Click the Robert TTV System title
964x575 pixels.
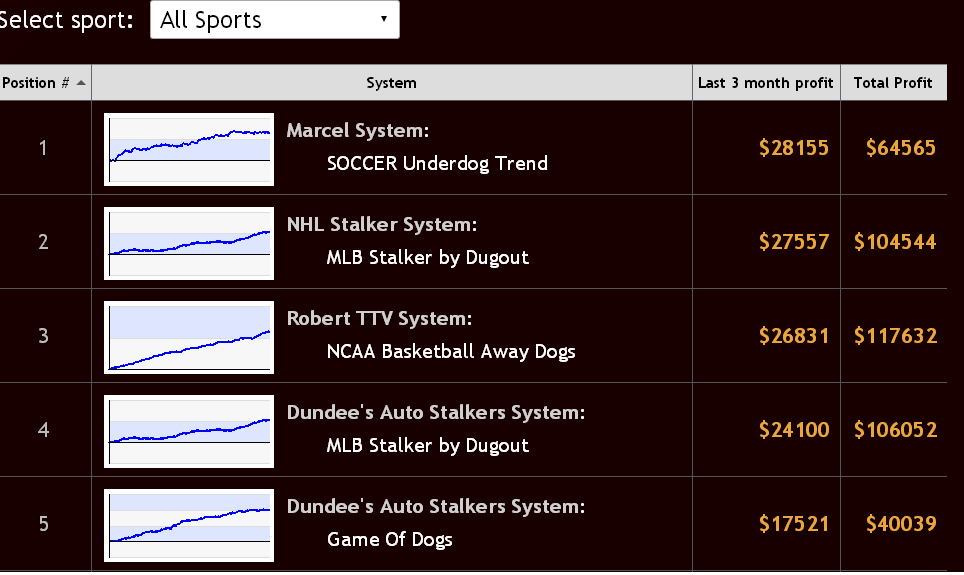[x=379, y=319]
